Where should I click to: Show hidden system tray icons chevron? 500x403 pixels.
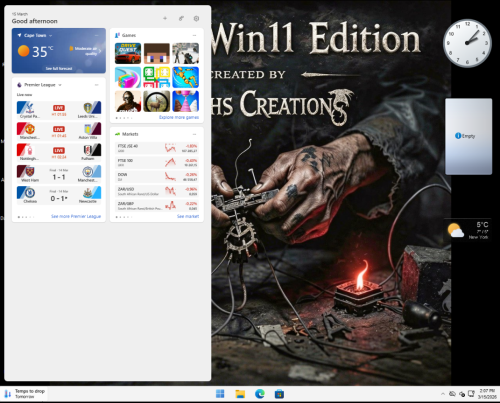pyautogui.click(x=443, y=394)
